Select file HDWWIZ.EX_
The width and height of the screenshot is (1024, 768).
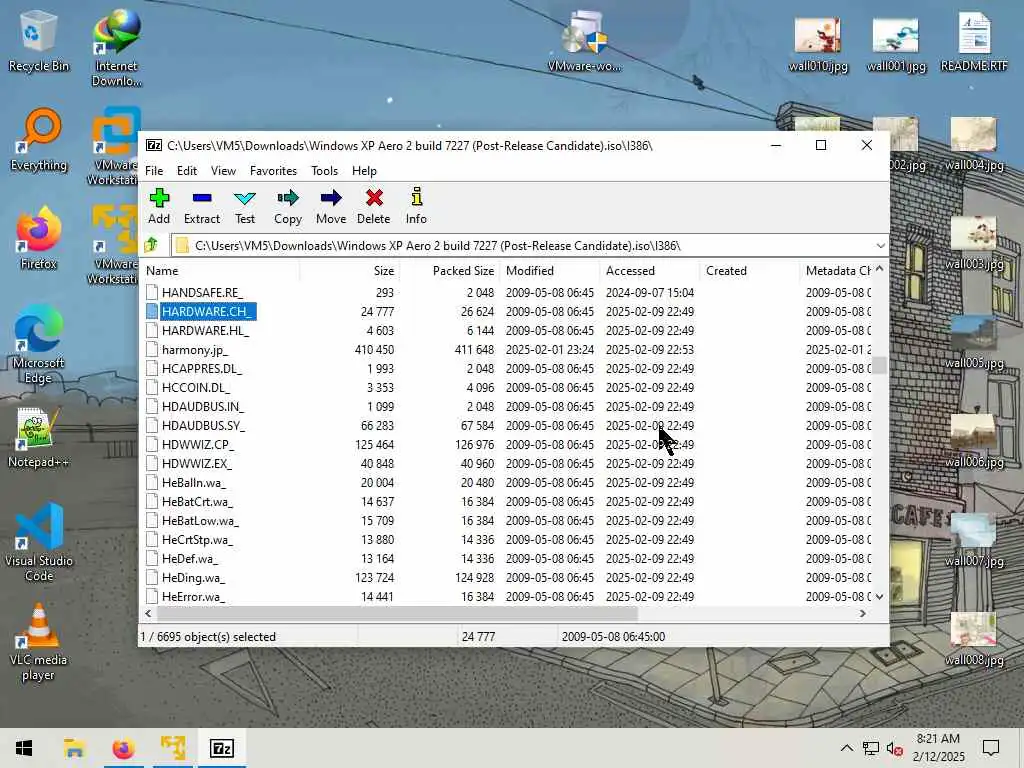(x=197, y=464)
